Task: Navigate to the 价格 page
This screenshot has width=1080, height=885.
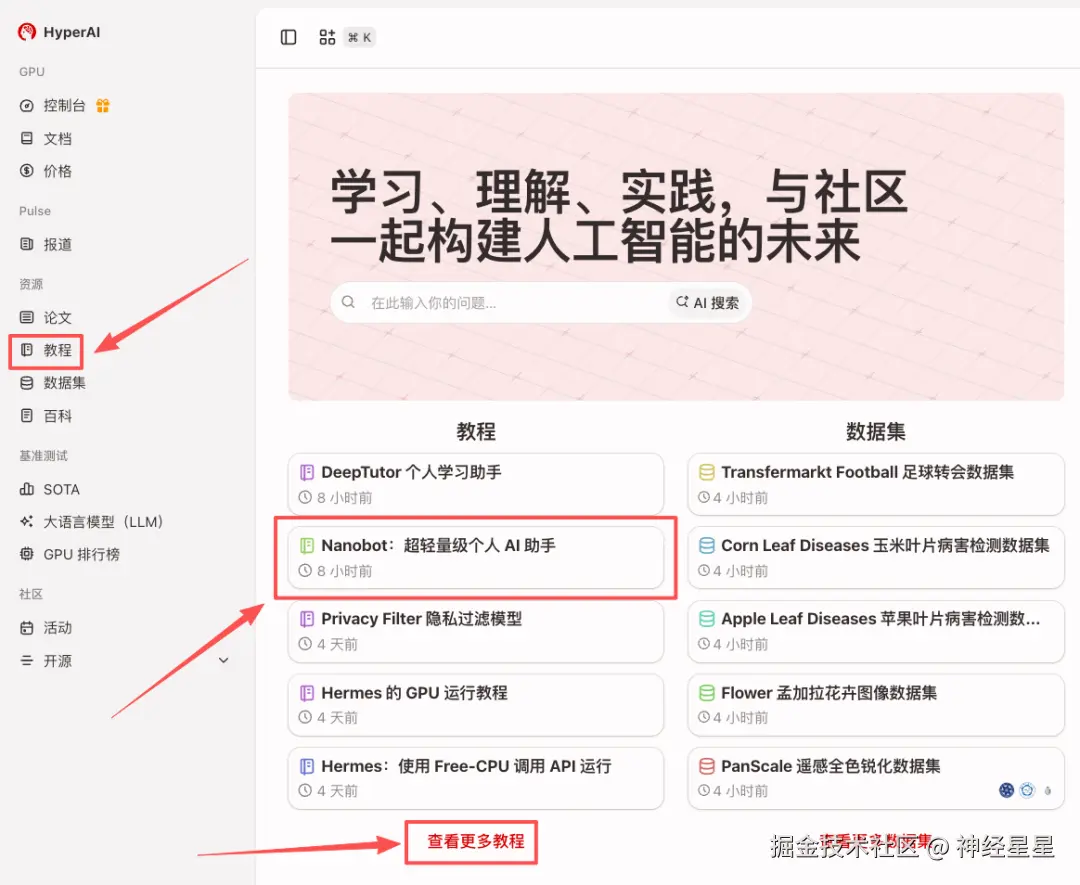Action: pos(57,171)
